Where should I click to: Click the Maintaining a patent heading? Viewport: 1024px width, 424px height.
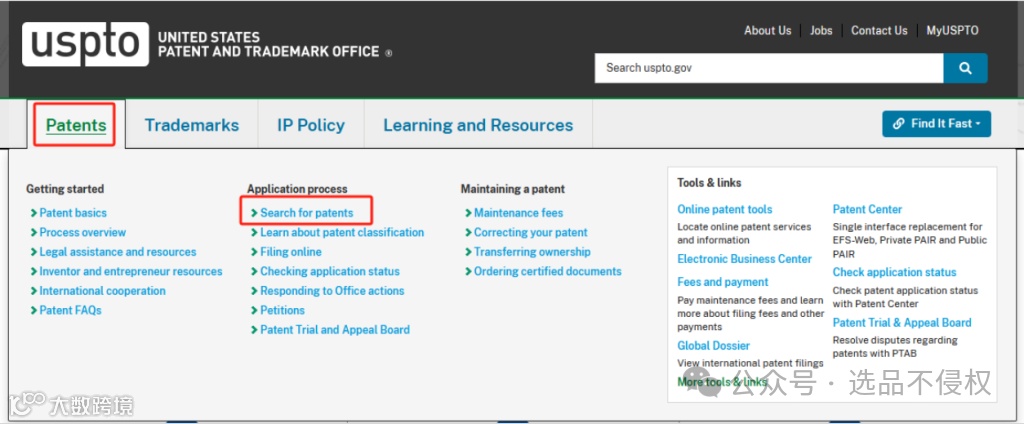pos(513,189)
